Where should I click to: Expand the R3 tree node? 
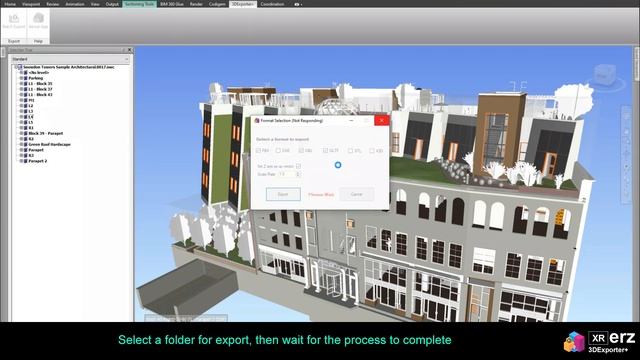tap(21, 156)
